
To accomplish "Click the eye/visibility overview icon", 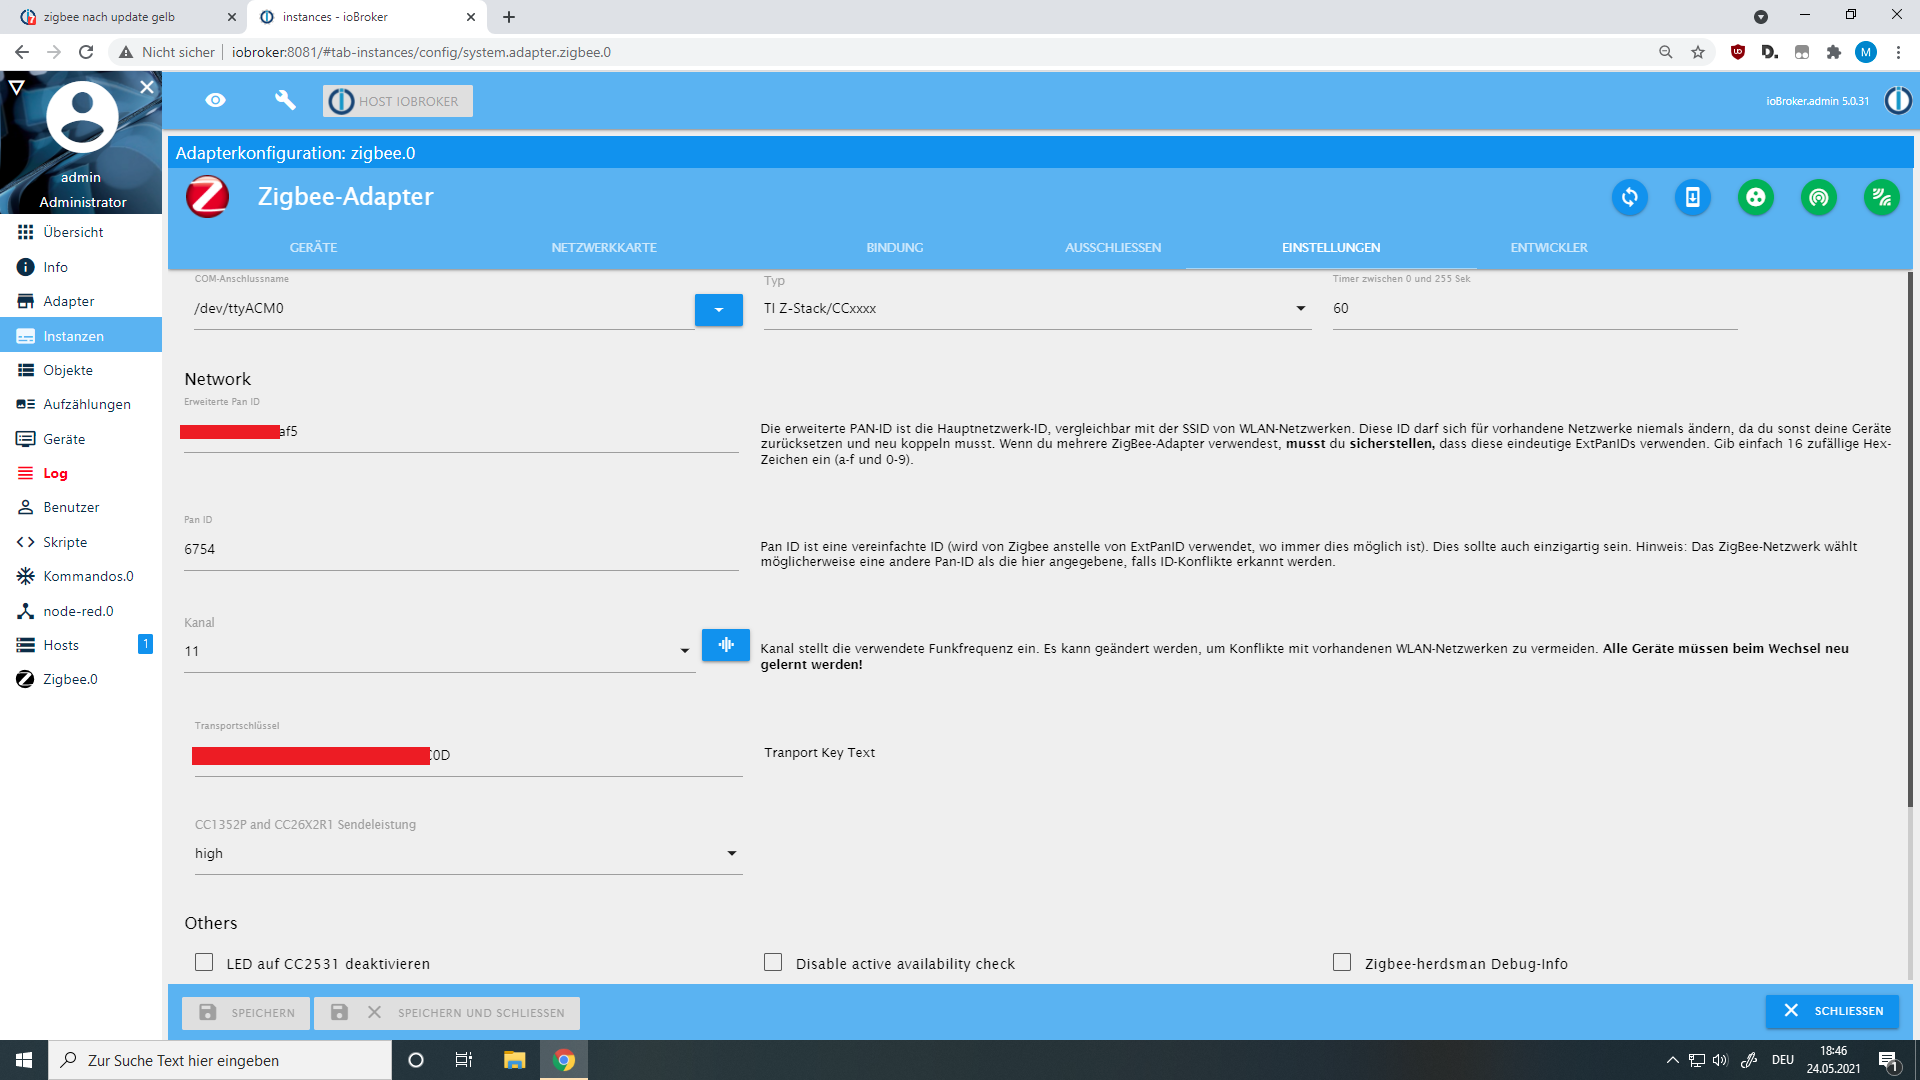I will [216, 102].
